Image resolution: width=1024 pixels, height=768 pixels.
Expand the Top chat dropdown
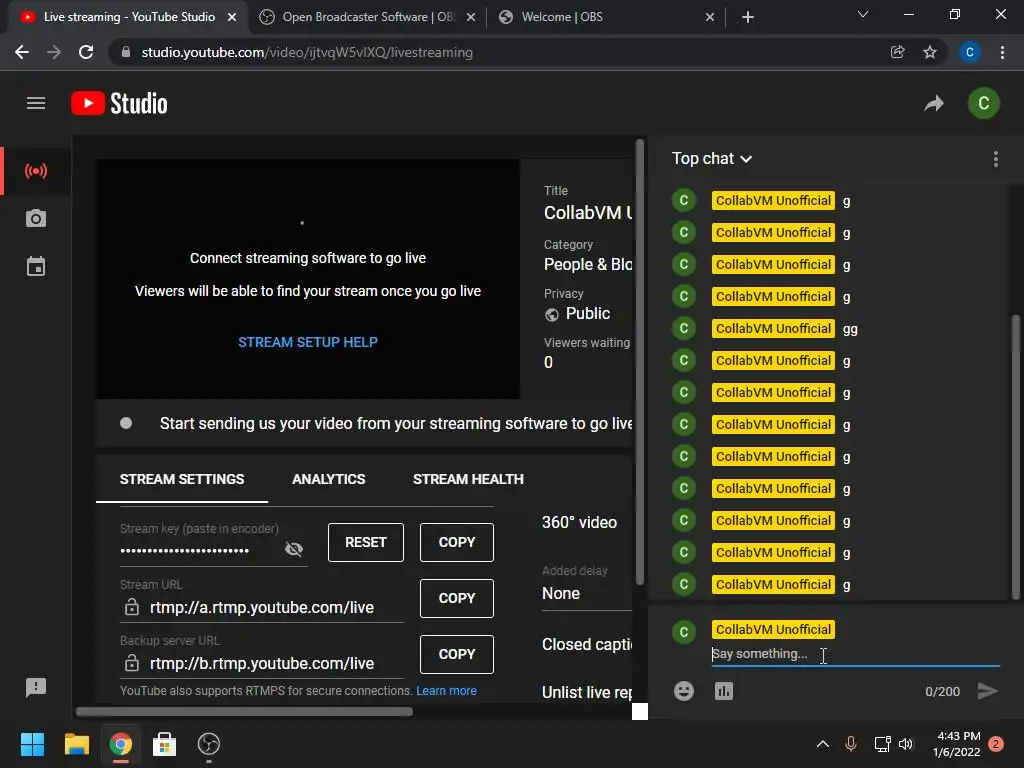[x=712, y=159]
